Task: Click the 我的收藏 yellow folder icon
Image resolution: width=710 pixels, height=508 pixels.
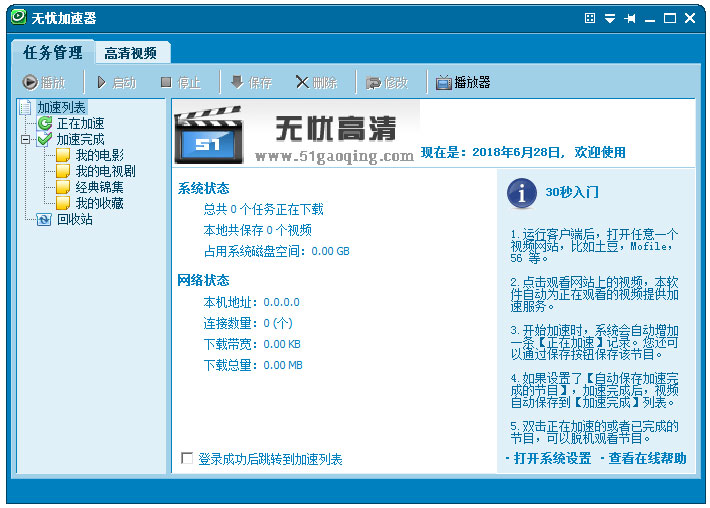Action: point(63,203)
